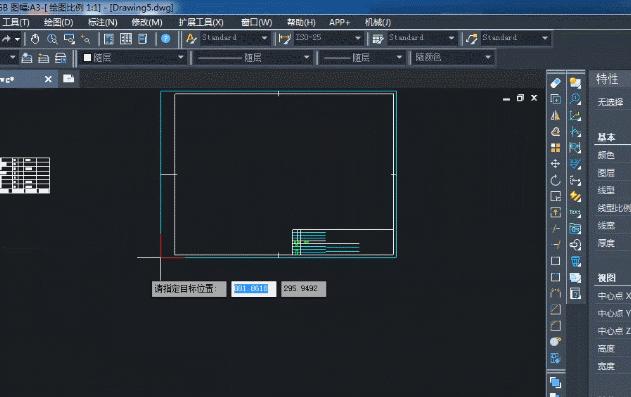The image size is (631, 397).
Task: Open the 绘图(D) menu
Action: pyautogui.click(x=59, y=22)
